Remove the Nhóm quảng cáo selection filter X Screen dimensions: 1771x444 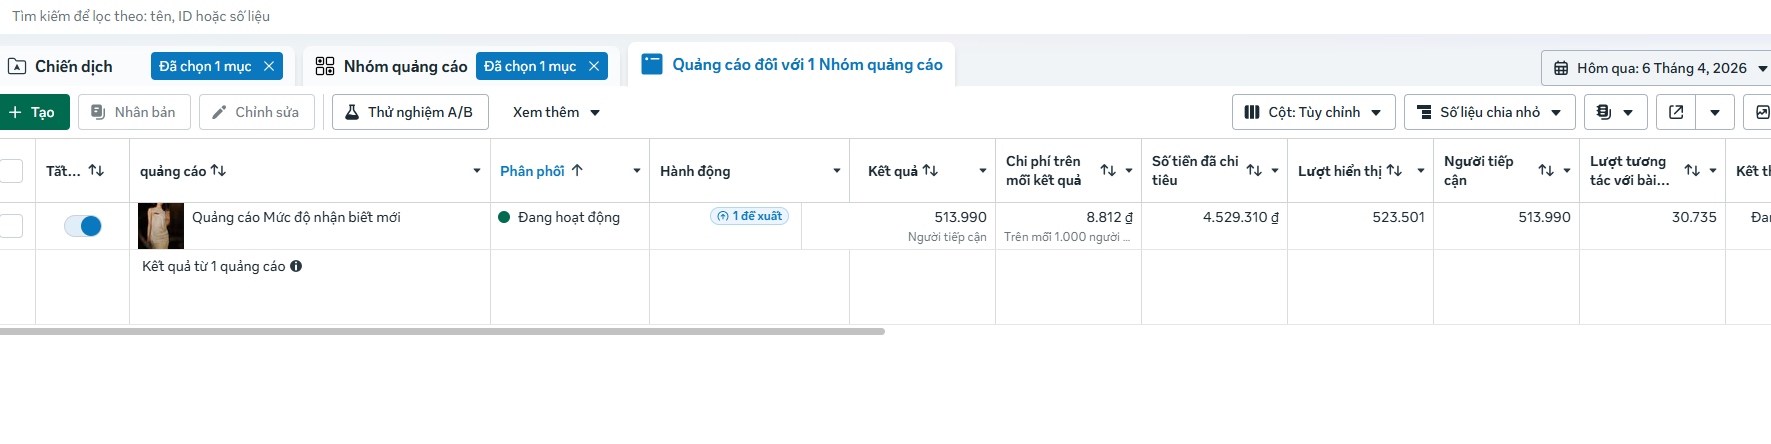pos(594,66)
